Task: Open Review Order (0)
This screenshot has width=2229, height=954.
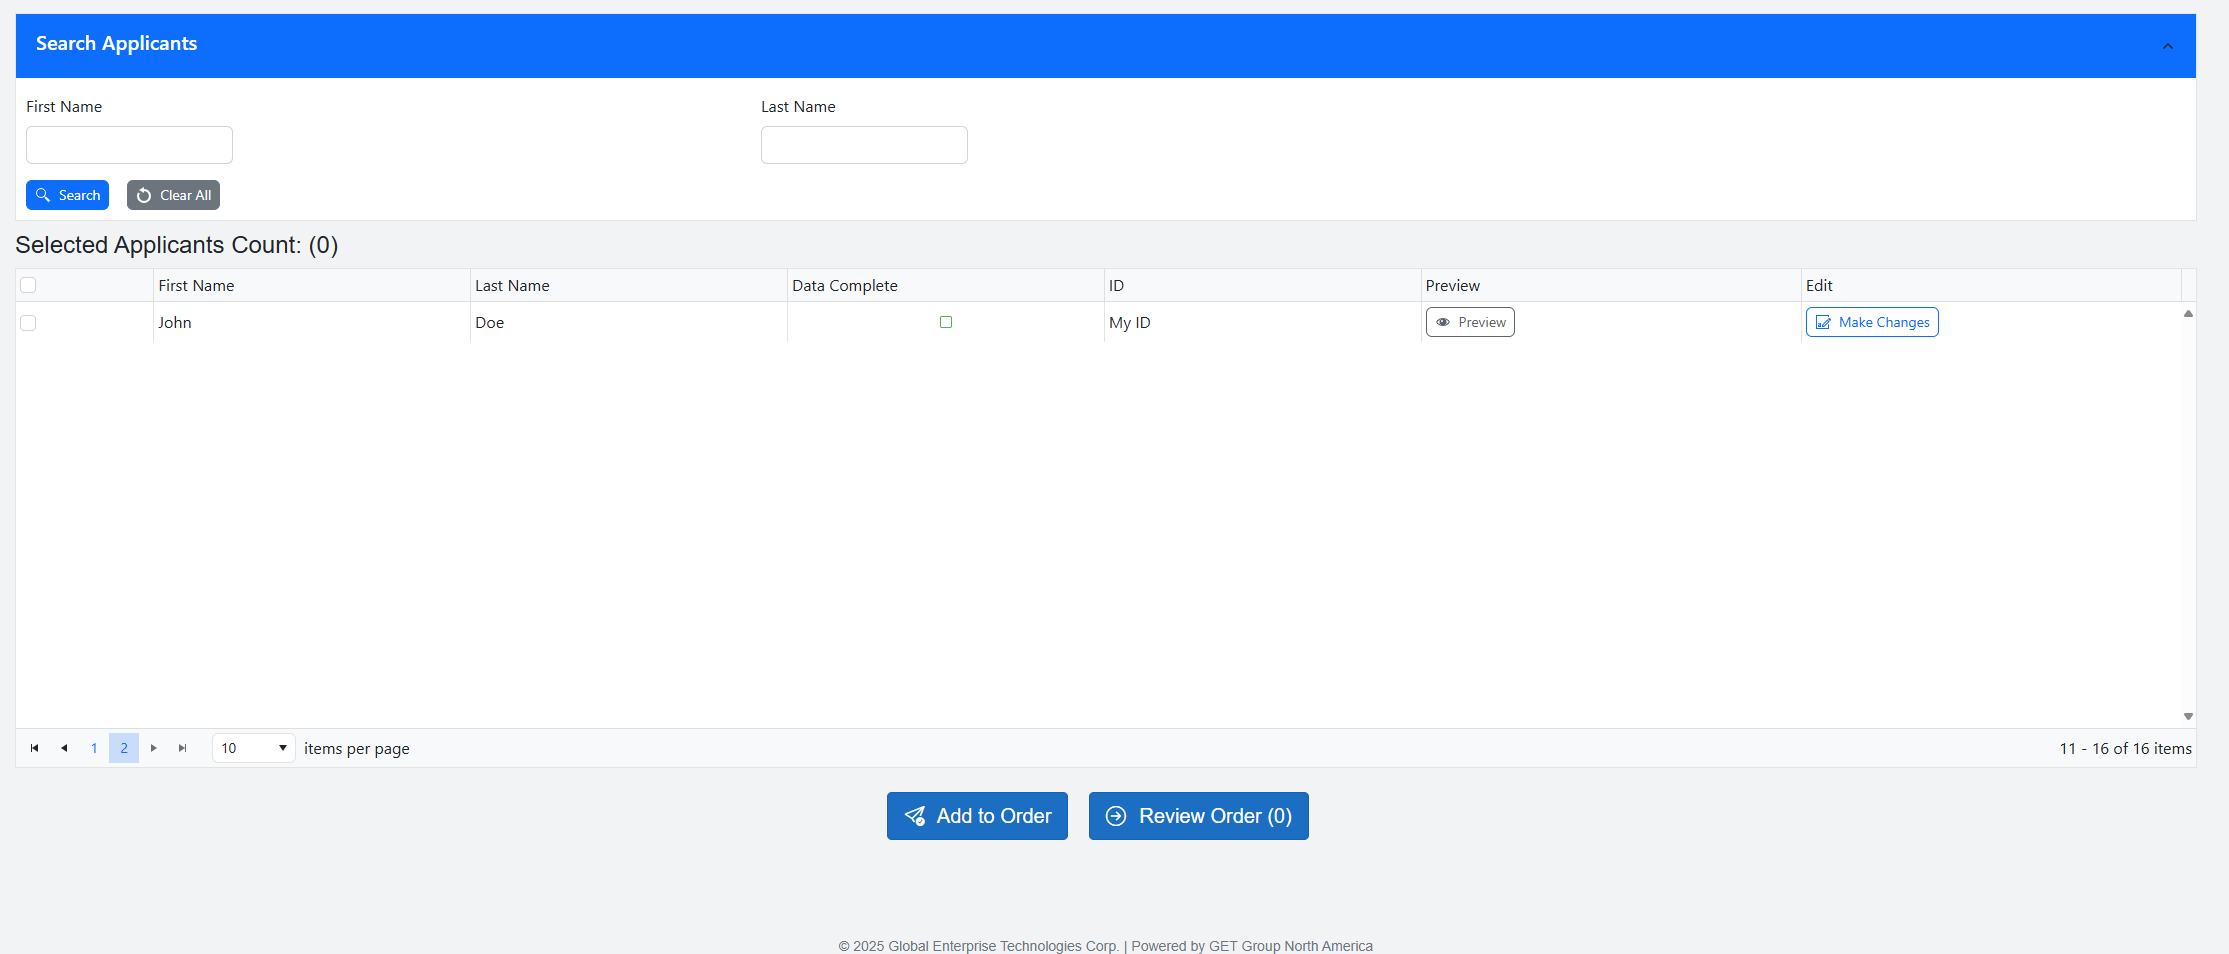Action: click(x=1198, y=816)
